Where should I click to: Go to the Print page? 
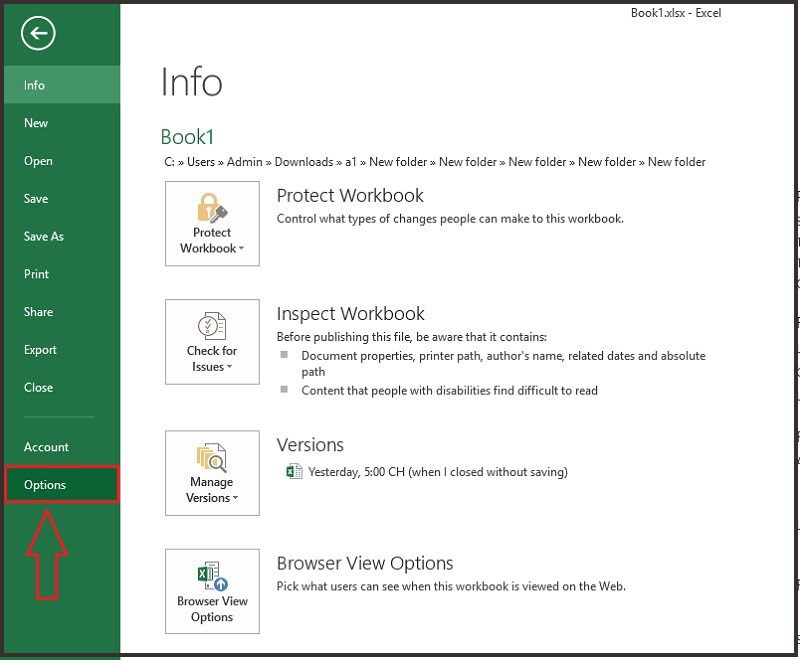[x=62, y=274]
